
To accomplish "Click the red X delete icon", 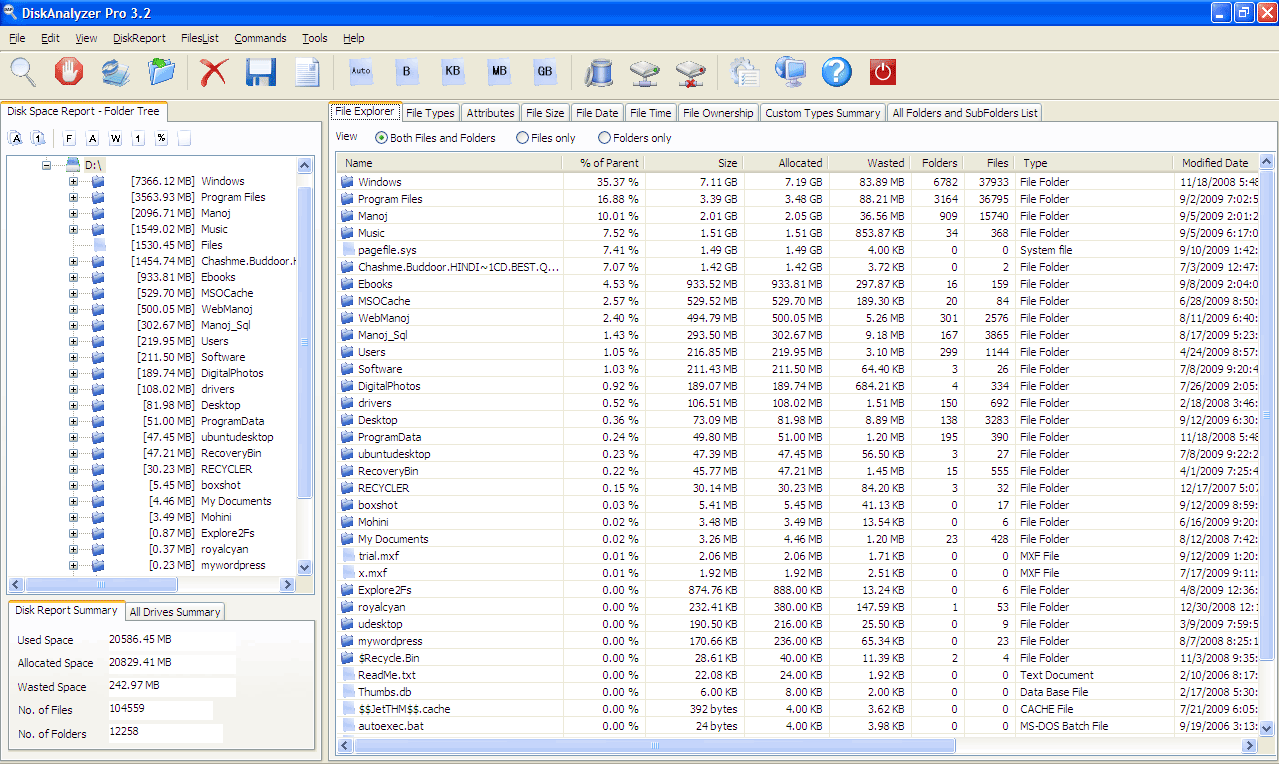I will pos(214,72).
